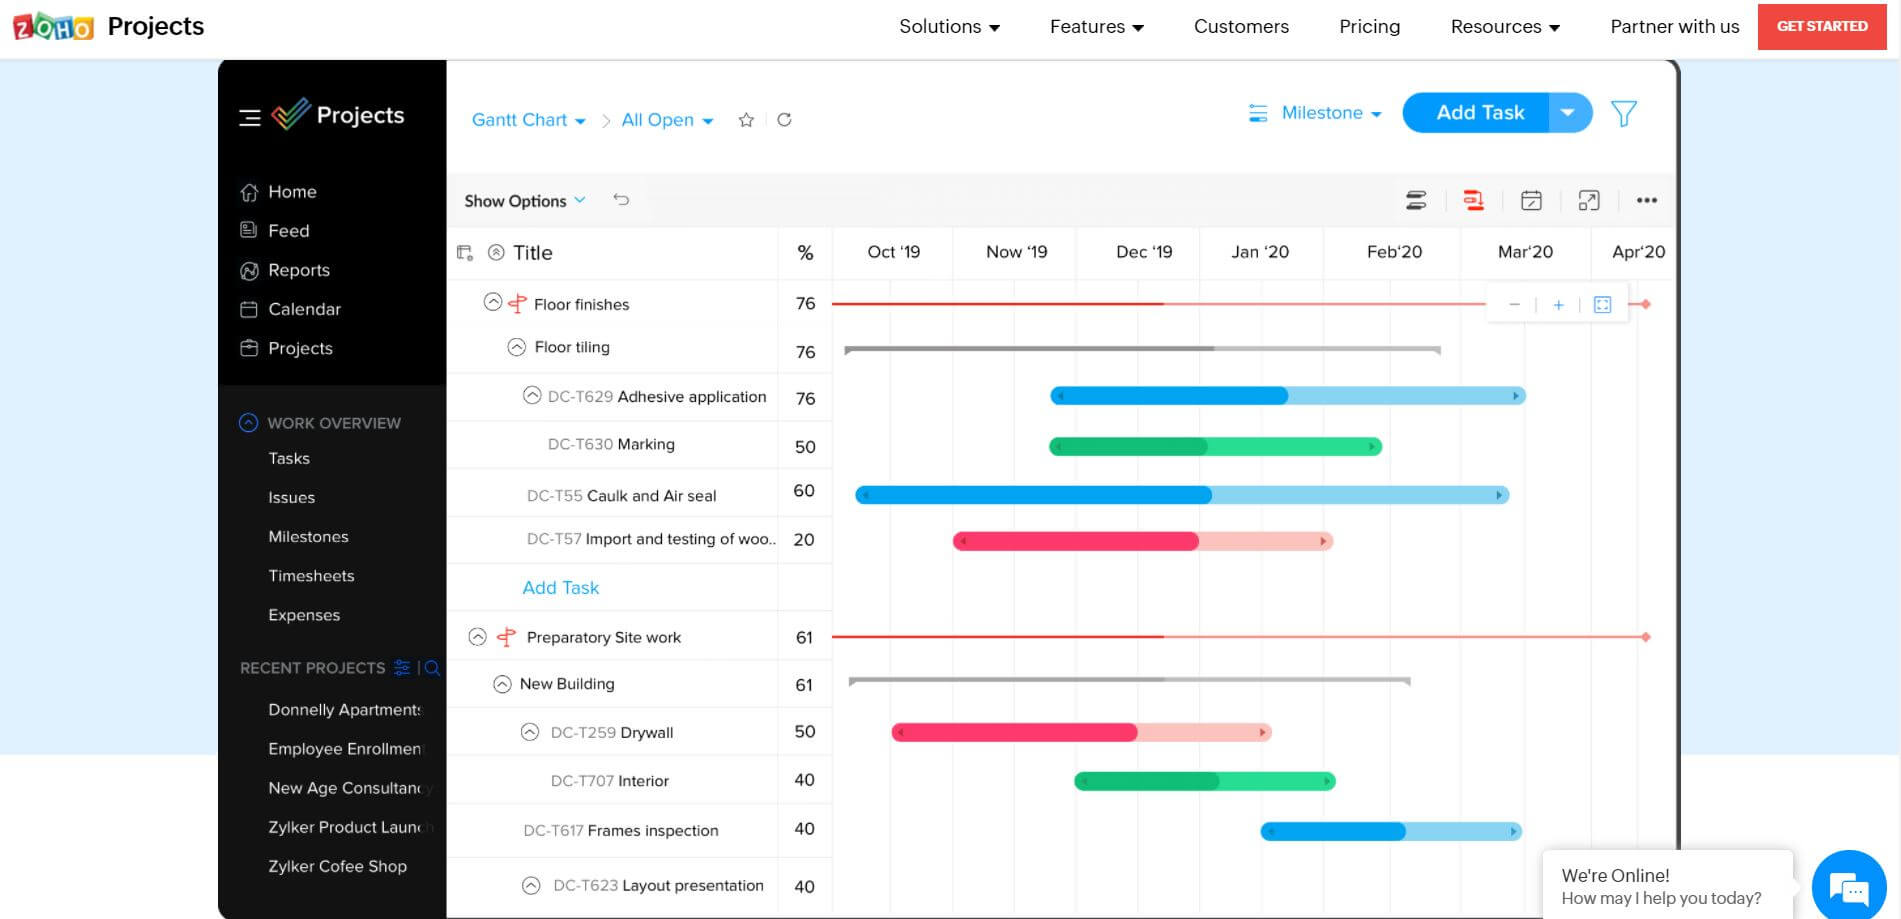
Task: Click the Projects briefcase icon in the sidebar
Action: coord(249,348)
